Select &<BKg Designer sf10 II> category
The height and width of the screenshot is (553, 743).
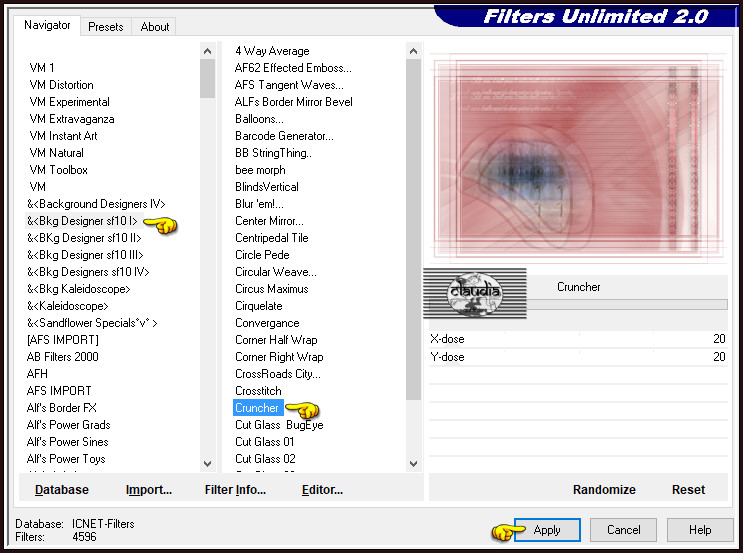click(84, 238)
